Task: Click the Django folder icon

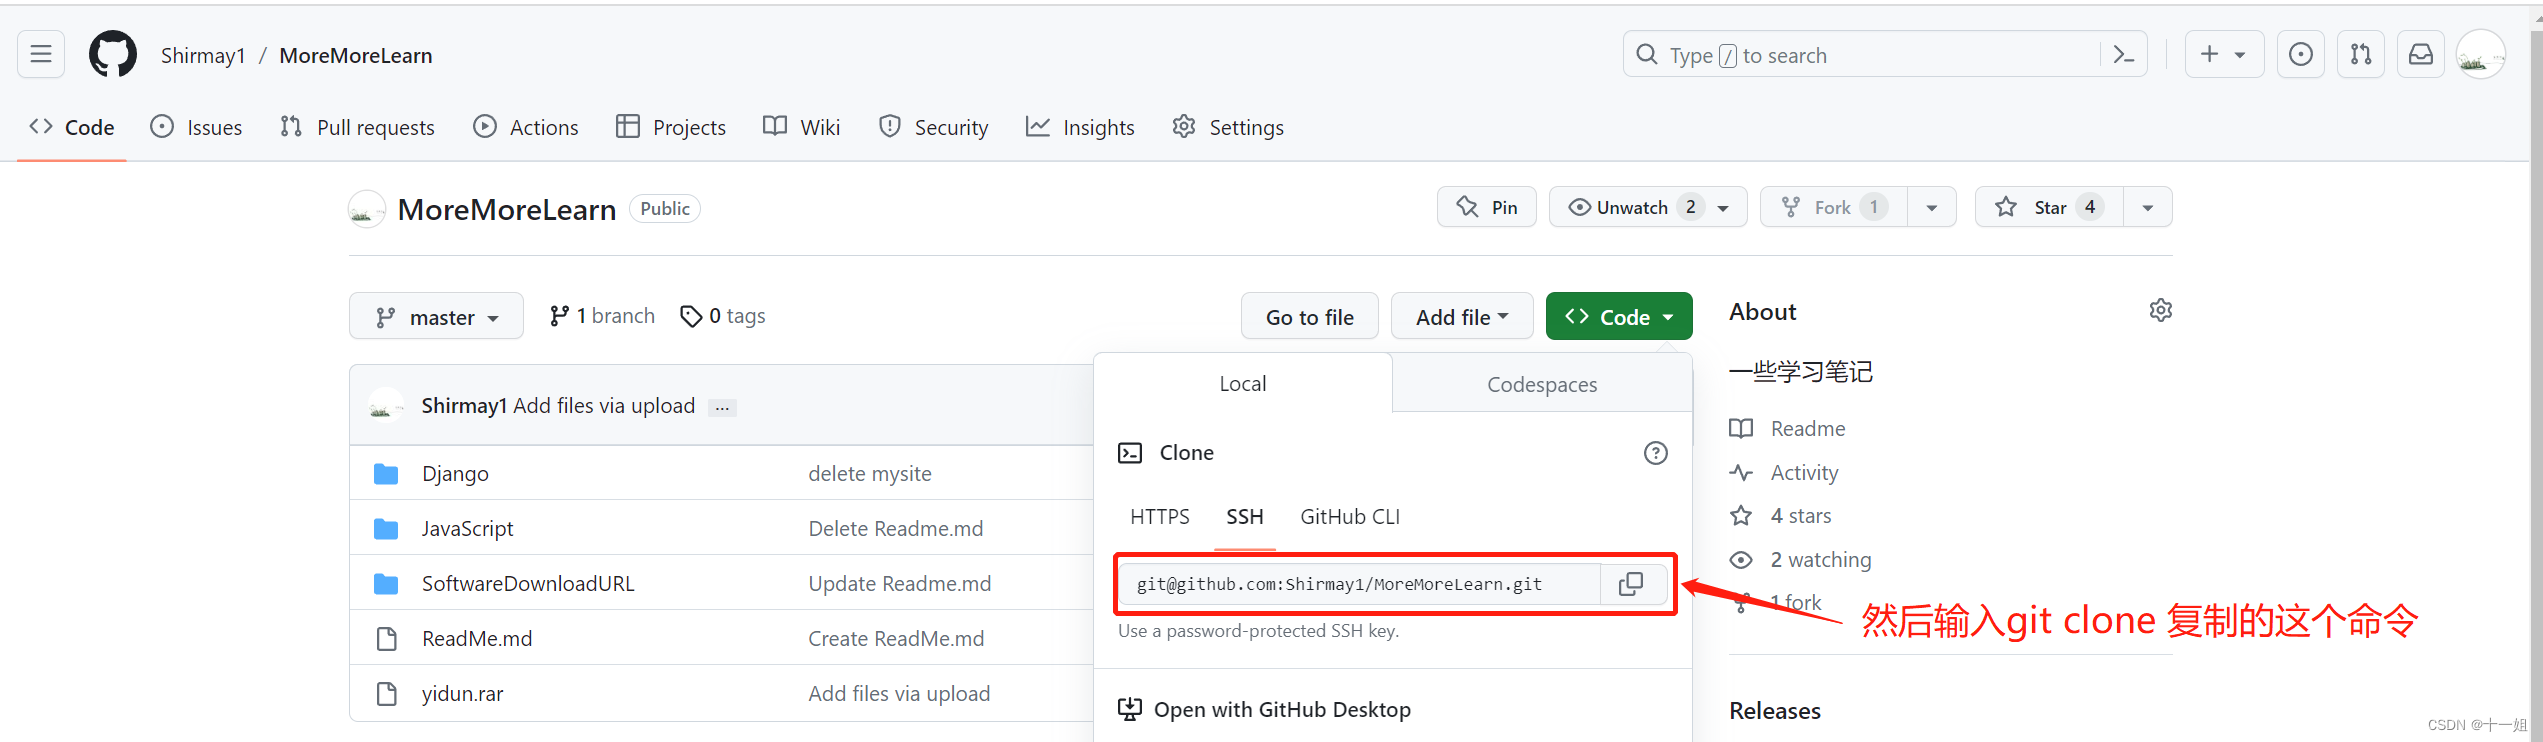Action: [x=386, y=474]
